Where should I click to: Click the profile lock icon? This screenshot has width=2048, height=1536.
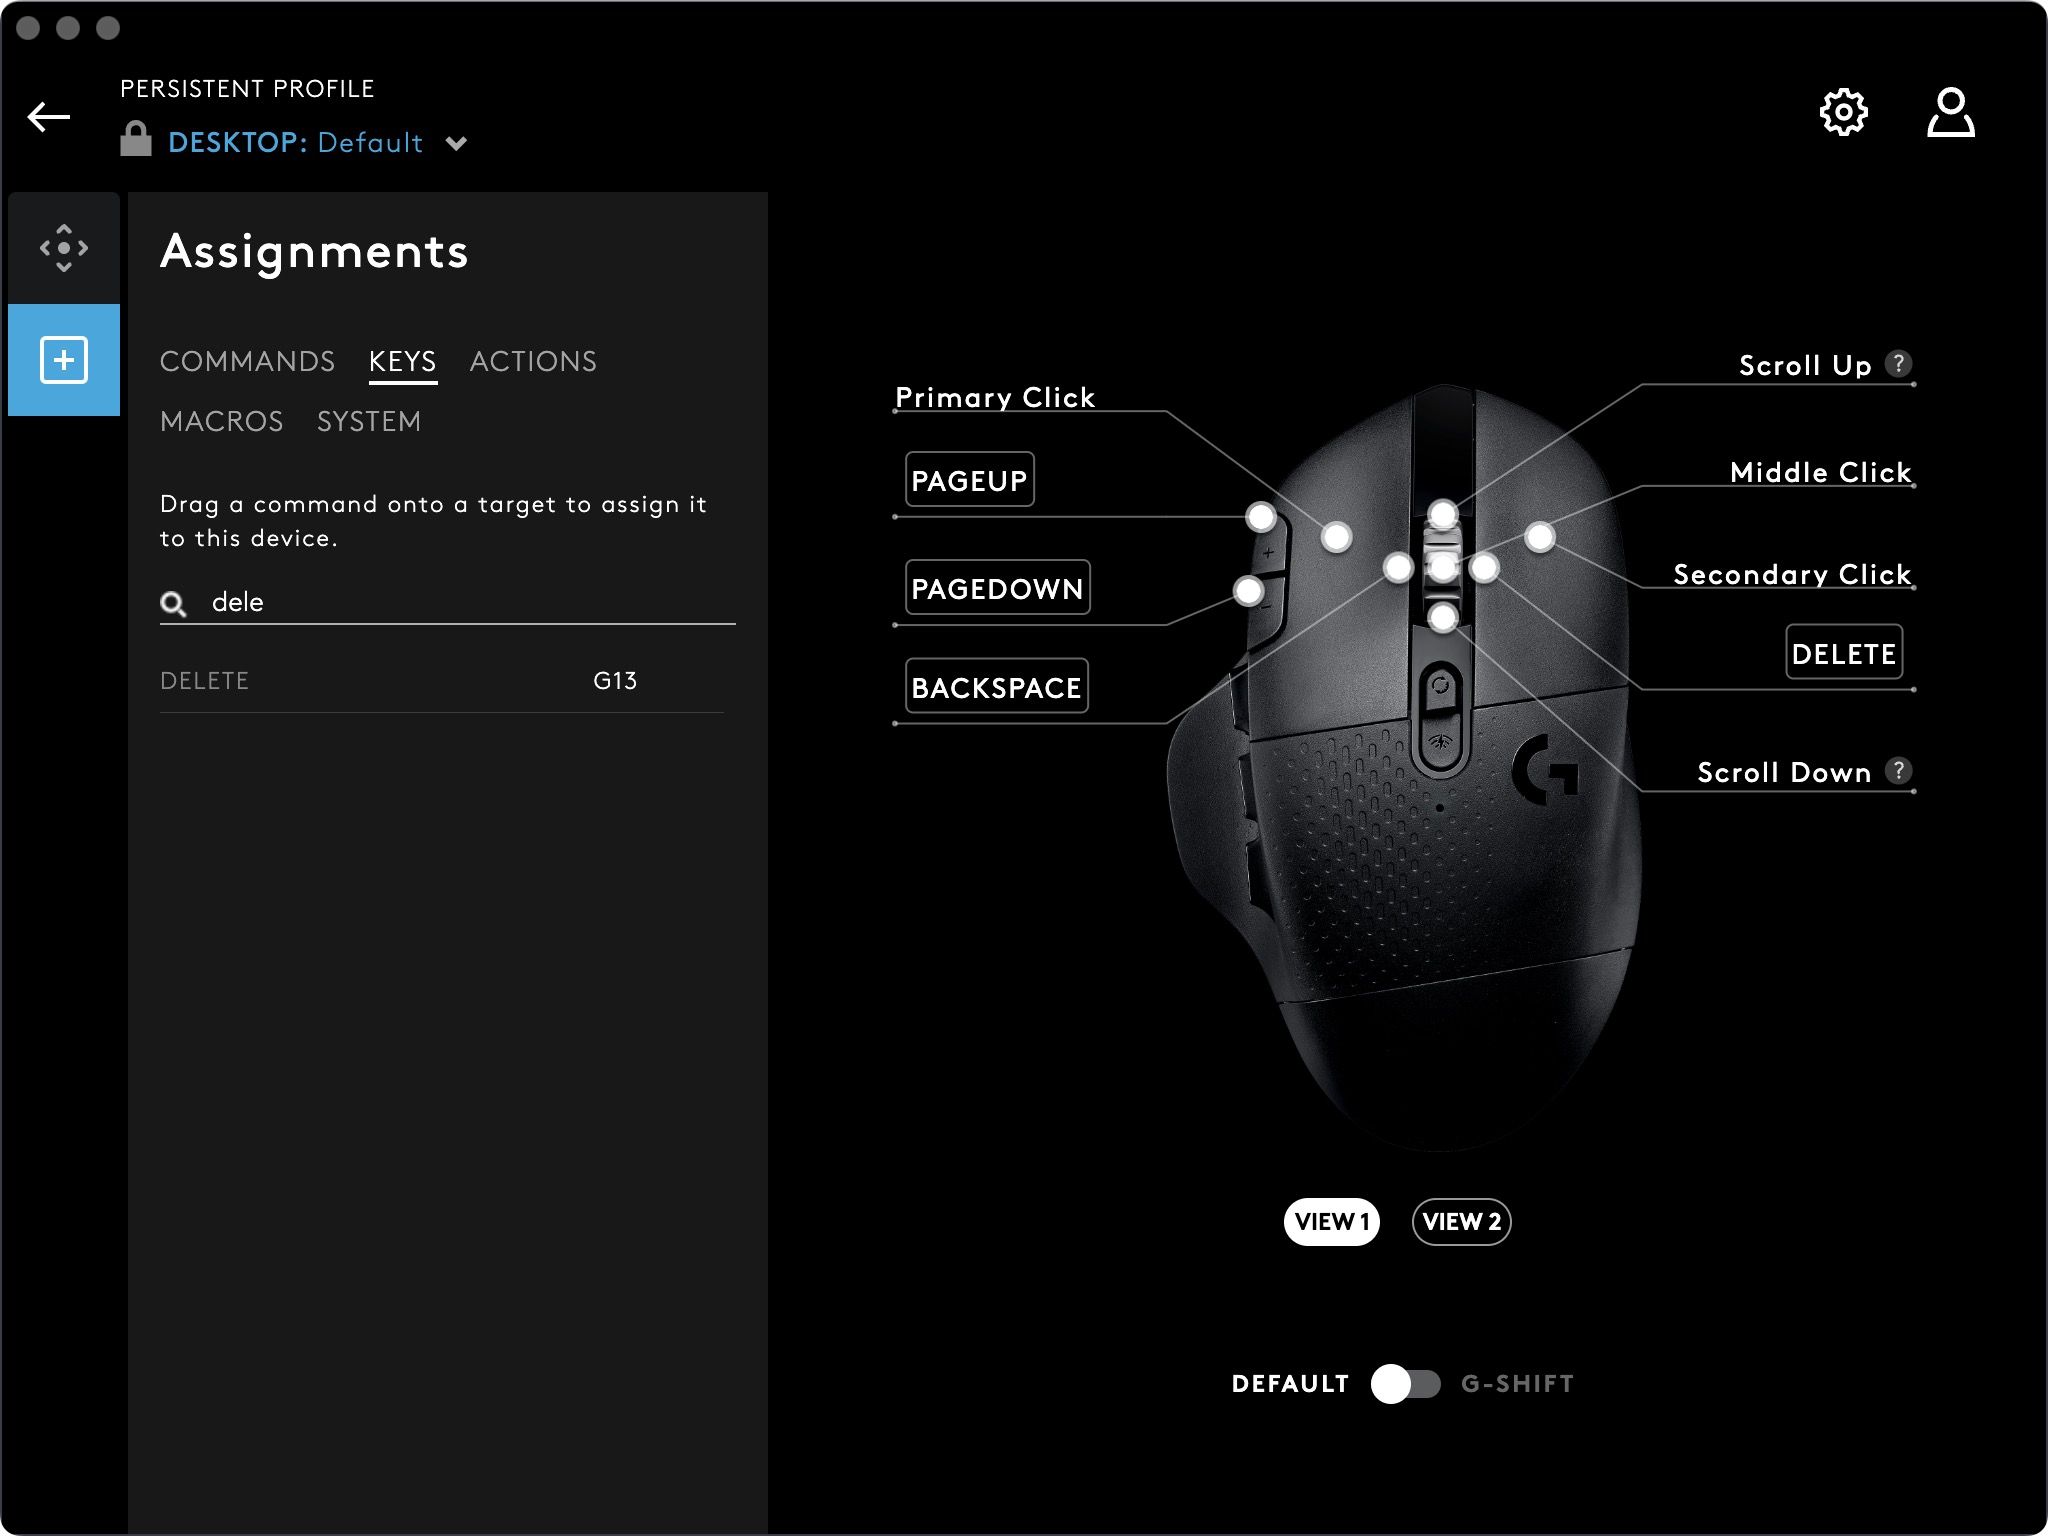coord(136,139)
